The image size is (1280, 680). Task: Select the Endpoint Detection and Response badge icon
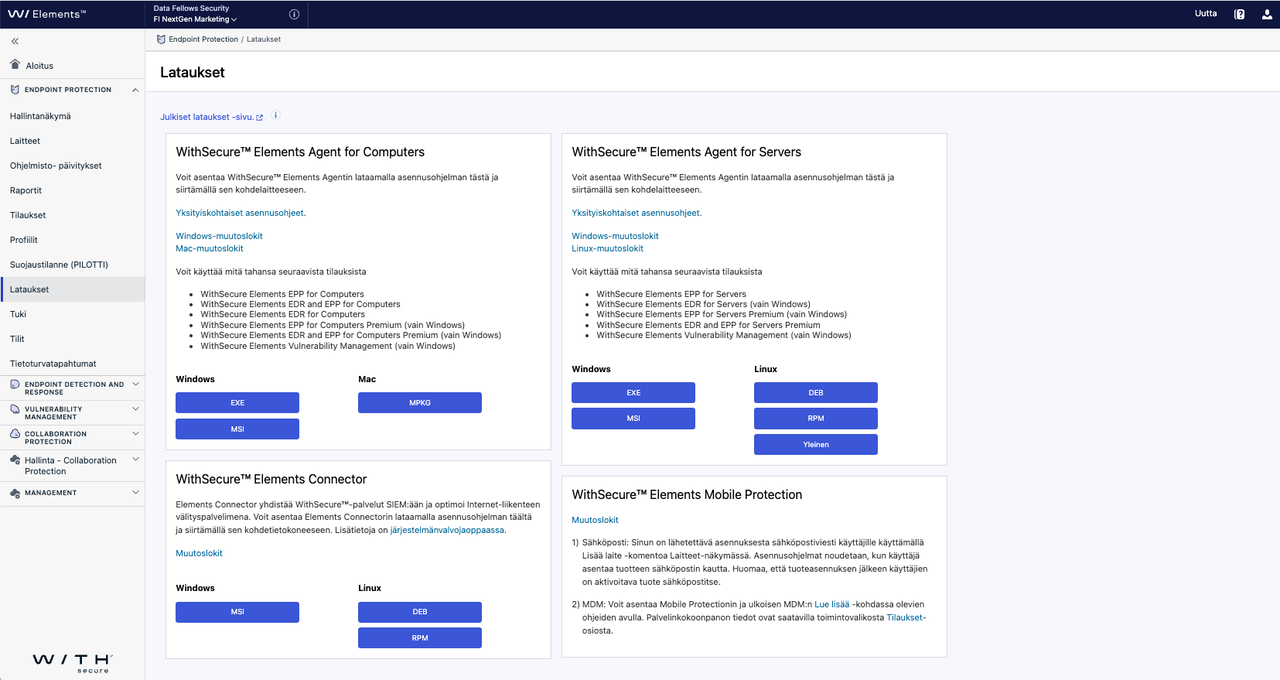tap(13, 386)
